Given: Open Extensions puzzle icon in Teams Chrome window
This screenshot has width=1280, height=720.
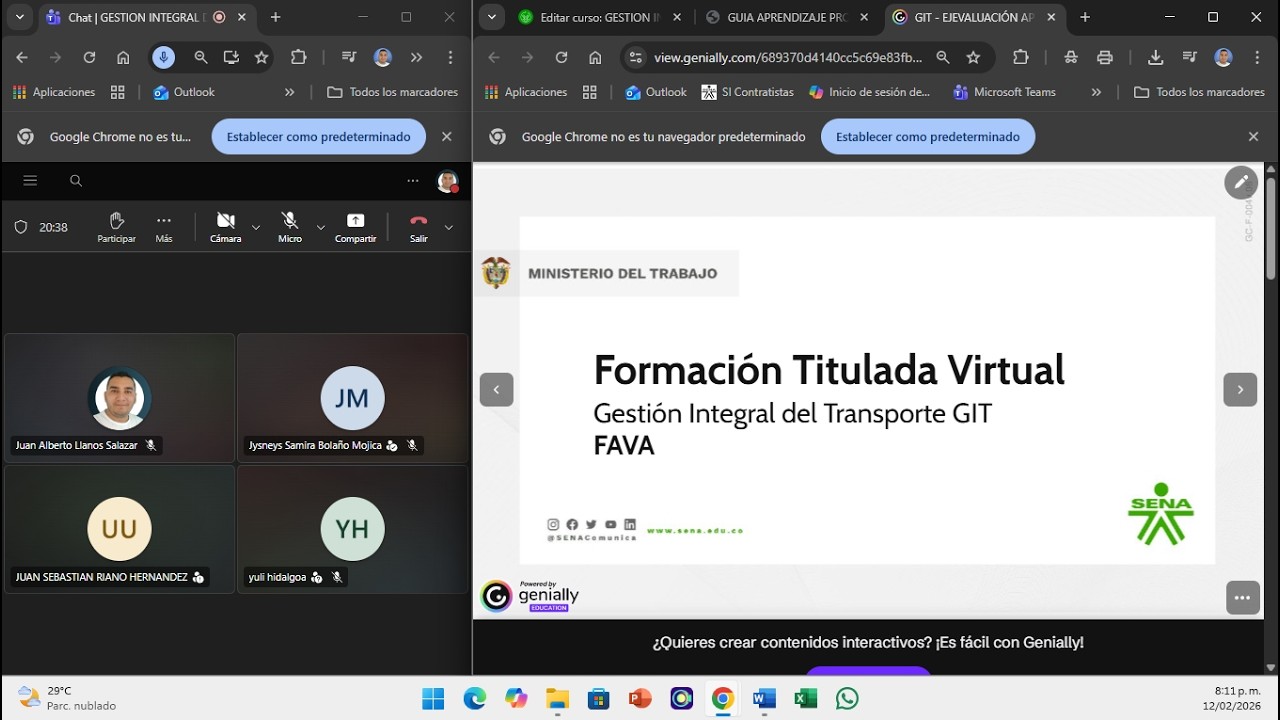Looking at the screenshot, I should (x=298, y=58).
